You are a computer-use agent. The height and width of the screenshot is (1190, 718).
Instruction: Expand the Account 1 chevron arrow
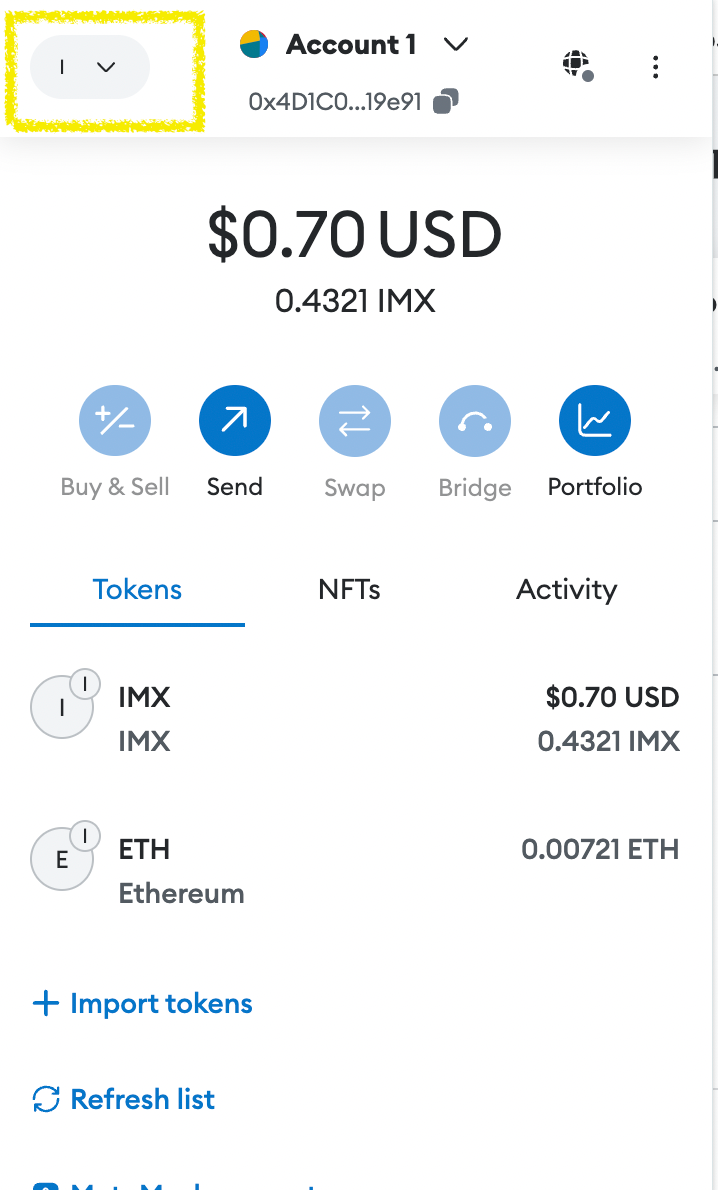pos(455,44)
